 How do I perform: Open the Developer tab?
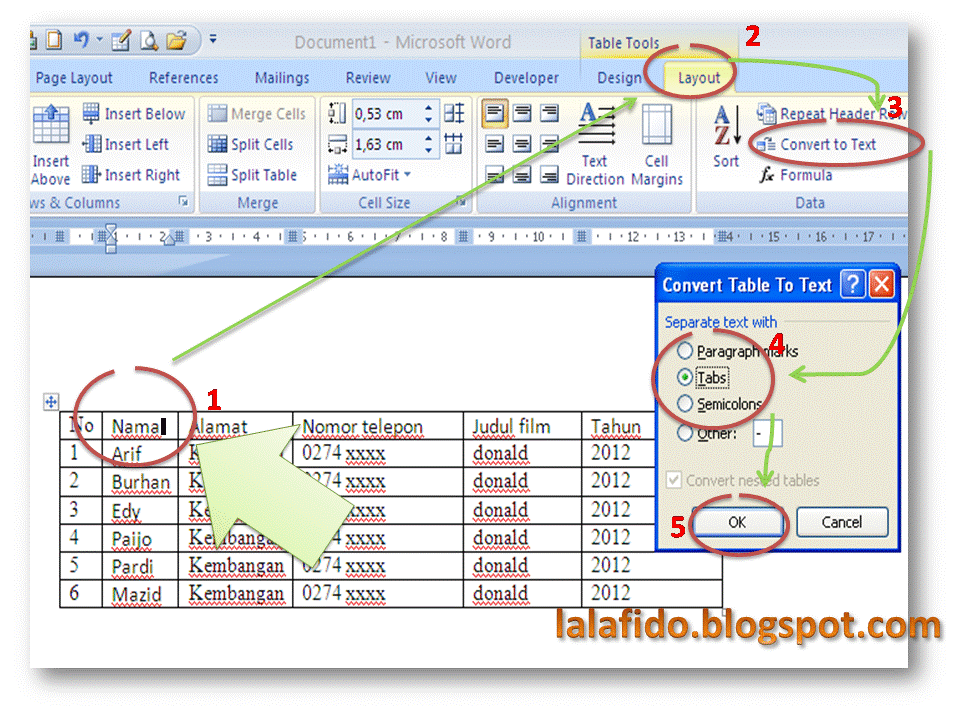527,78
